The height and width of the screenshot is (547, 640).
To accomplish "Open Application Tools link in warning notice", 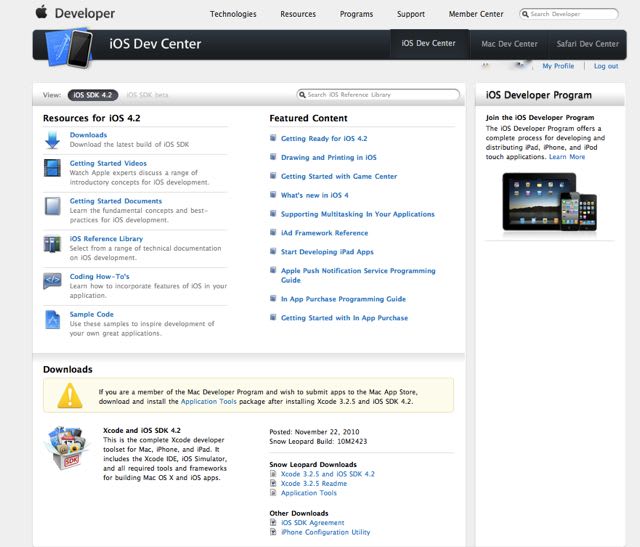I will (x=209, y=402).
